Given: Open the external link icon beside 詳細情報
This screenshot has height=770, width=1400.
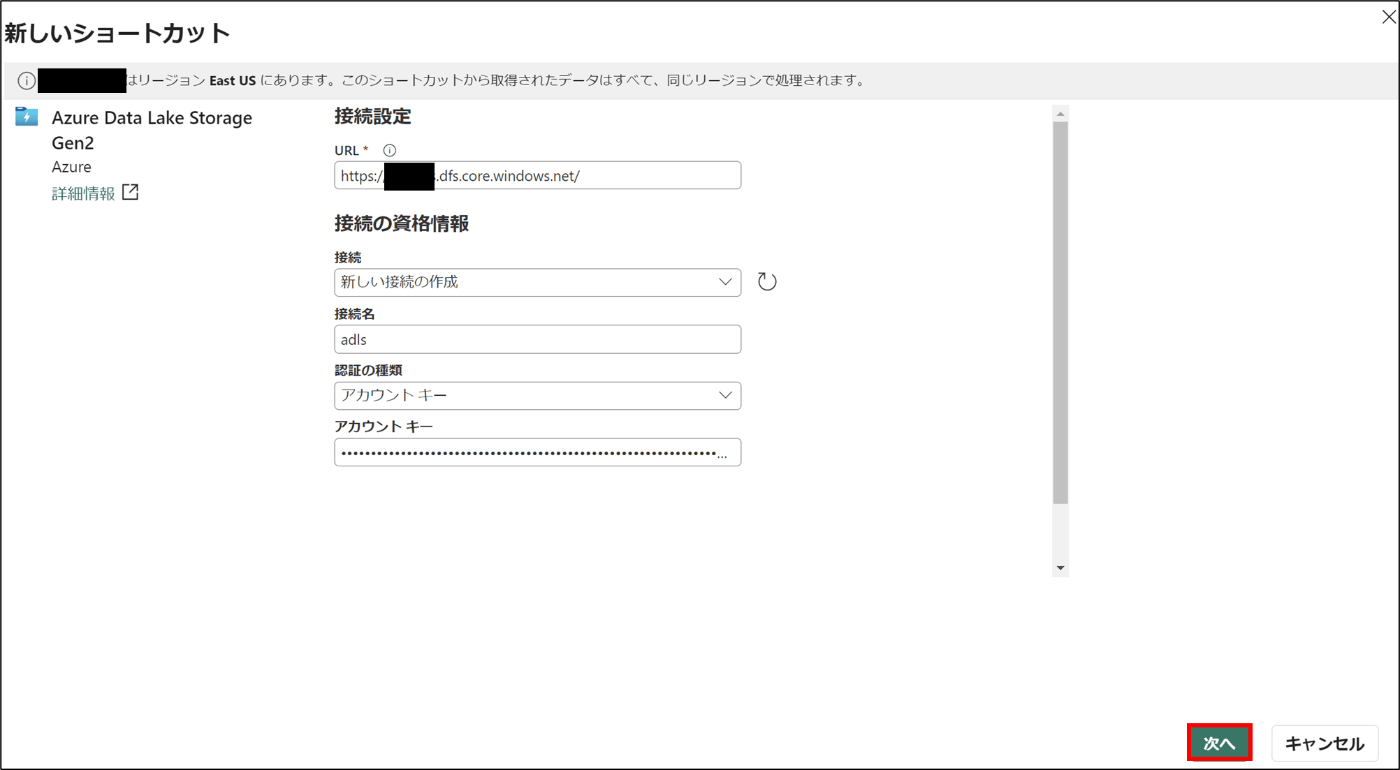Looking at the screenshot, I should [130, 192].
